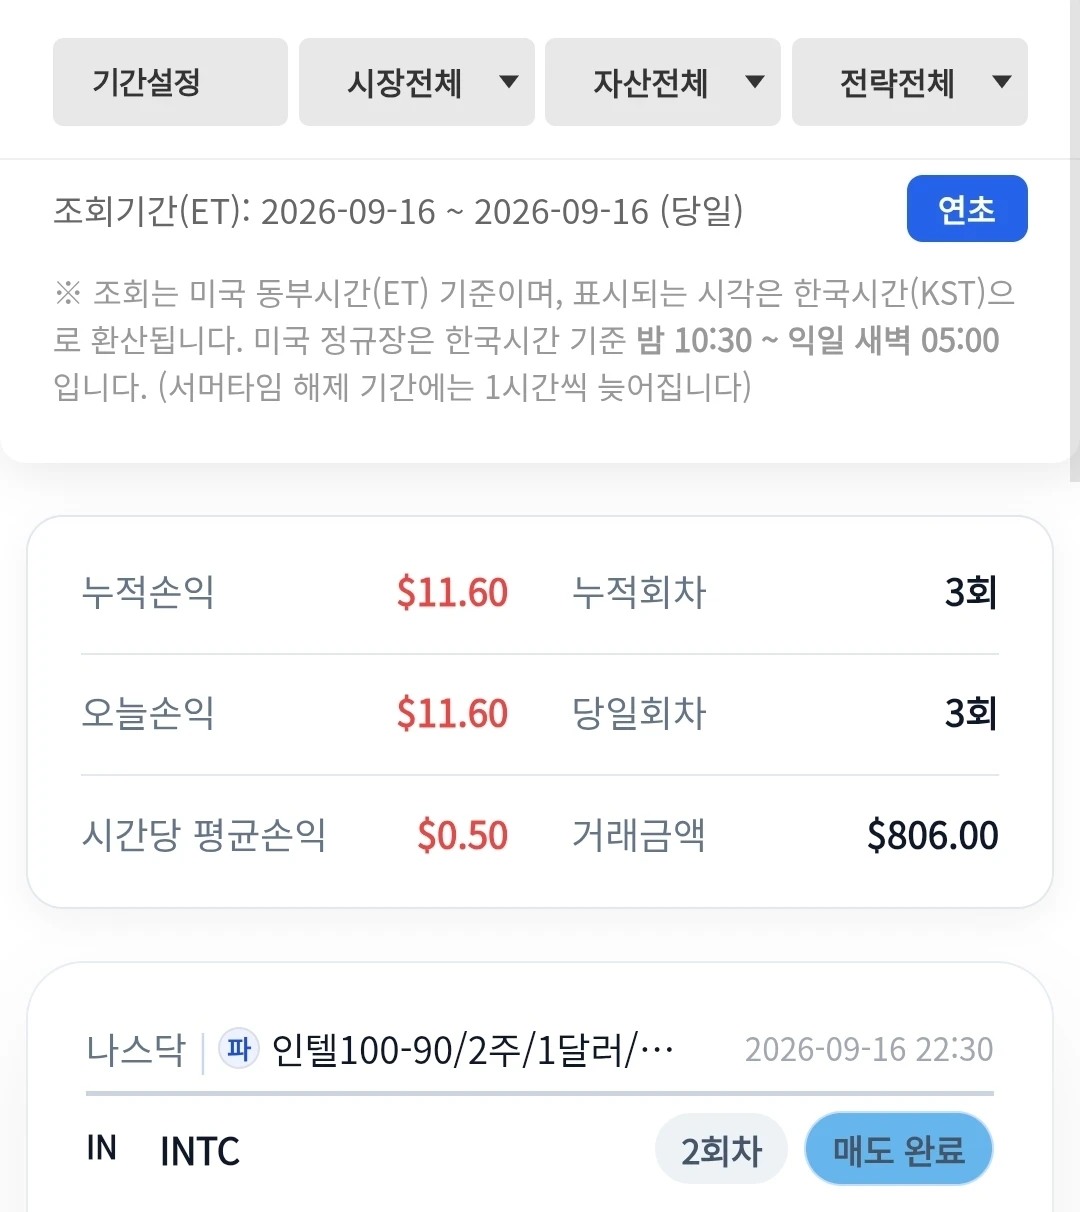Expand the 시장전체 market dropdown
Image resolution: width=1080 pixels, height=1212 pixels.
tap(417, 82)
